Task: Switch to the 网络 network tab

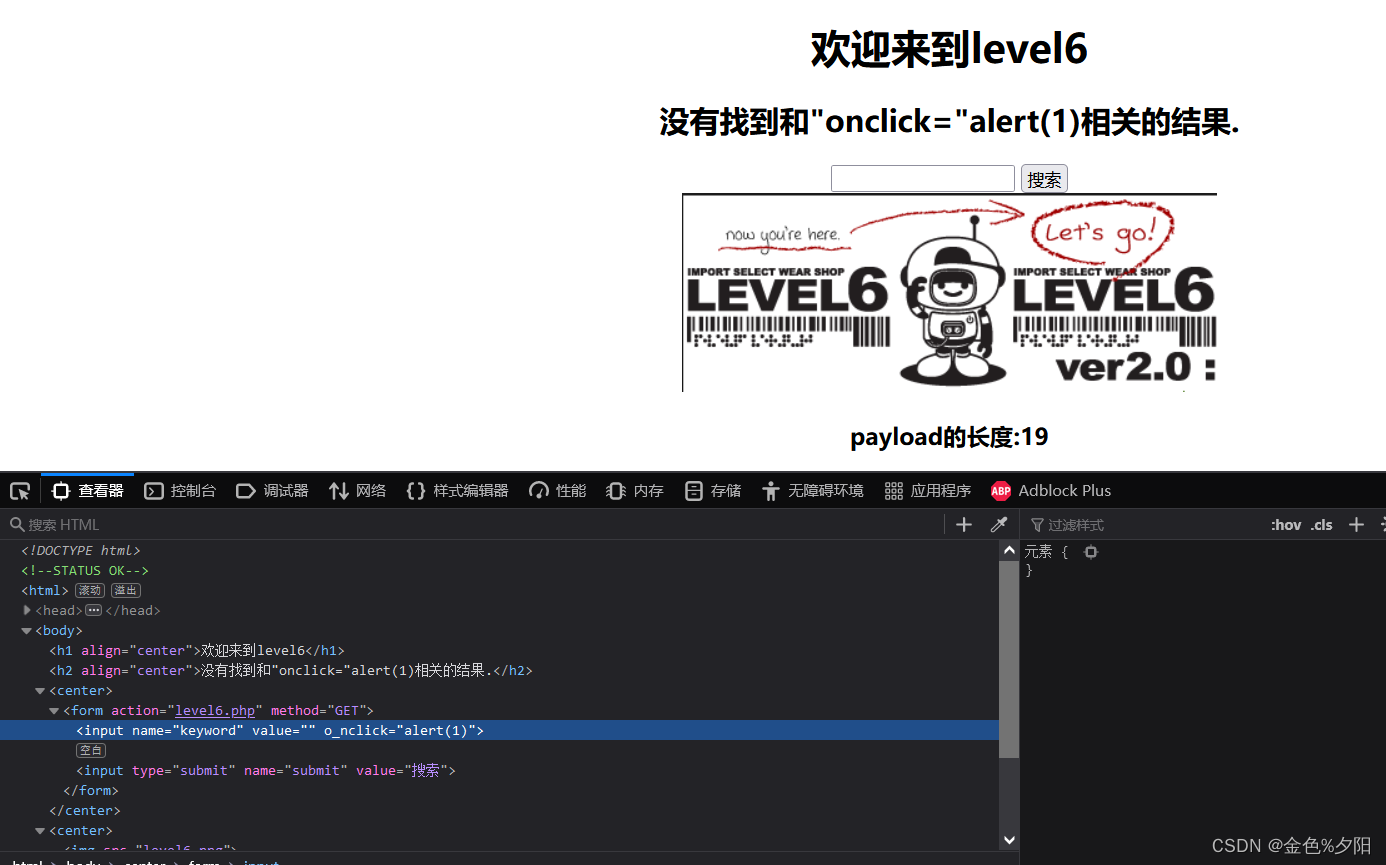Action: coord(357,491)
